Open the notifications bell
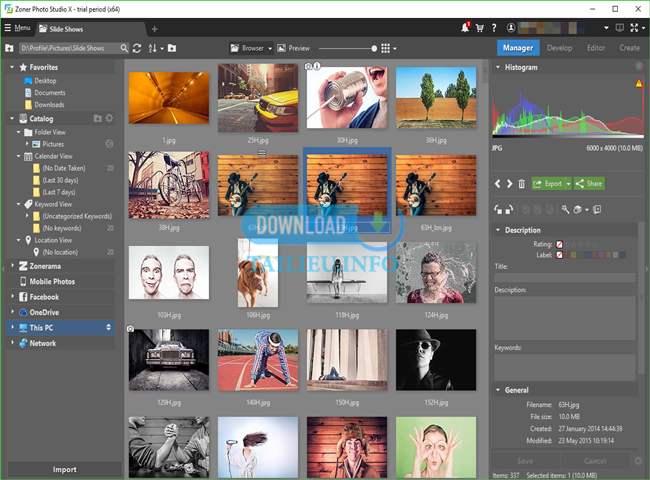This screenshot has height=480, width=650. pyautogui.click(x=465, y=28)
